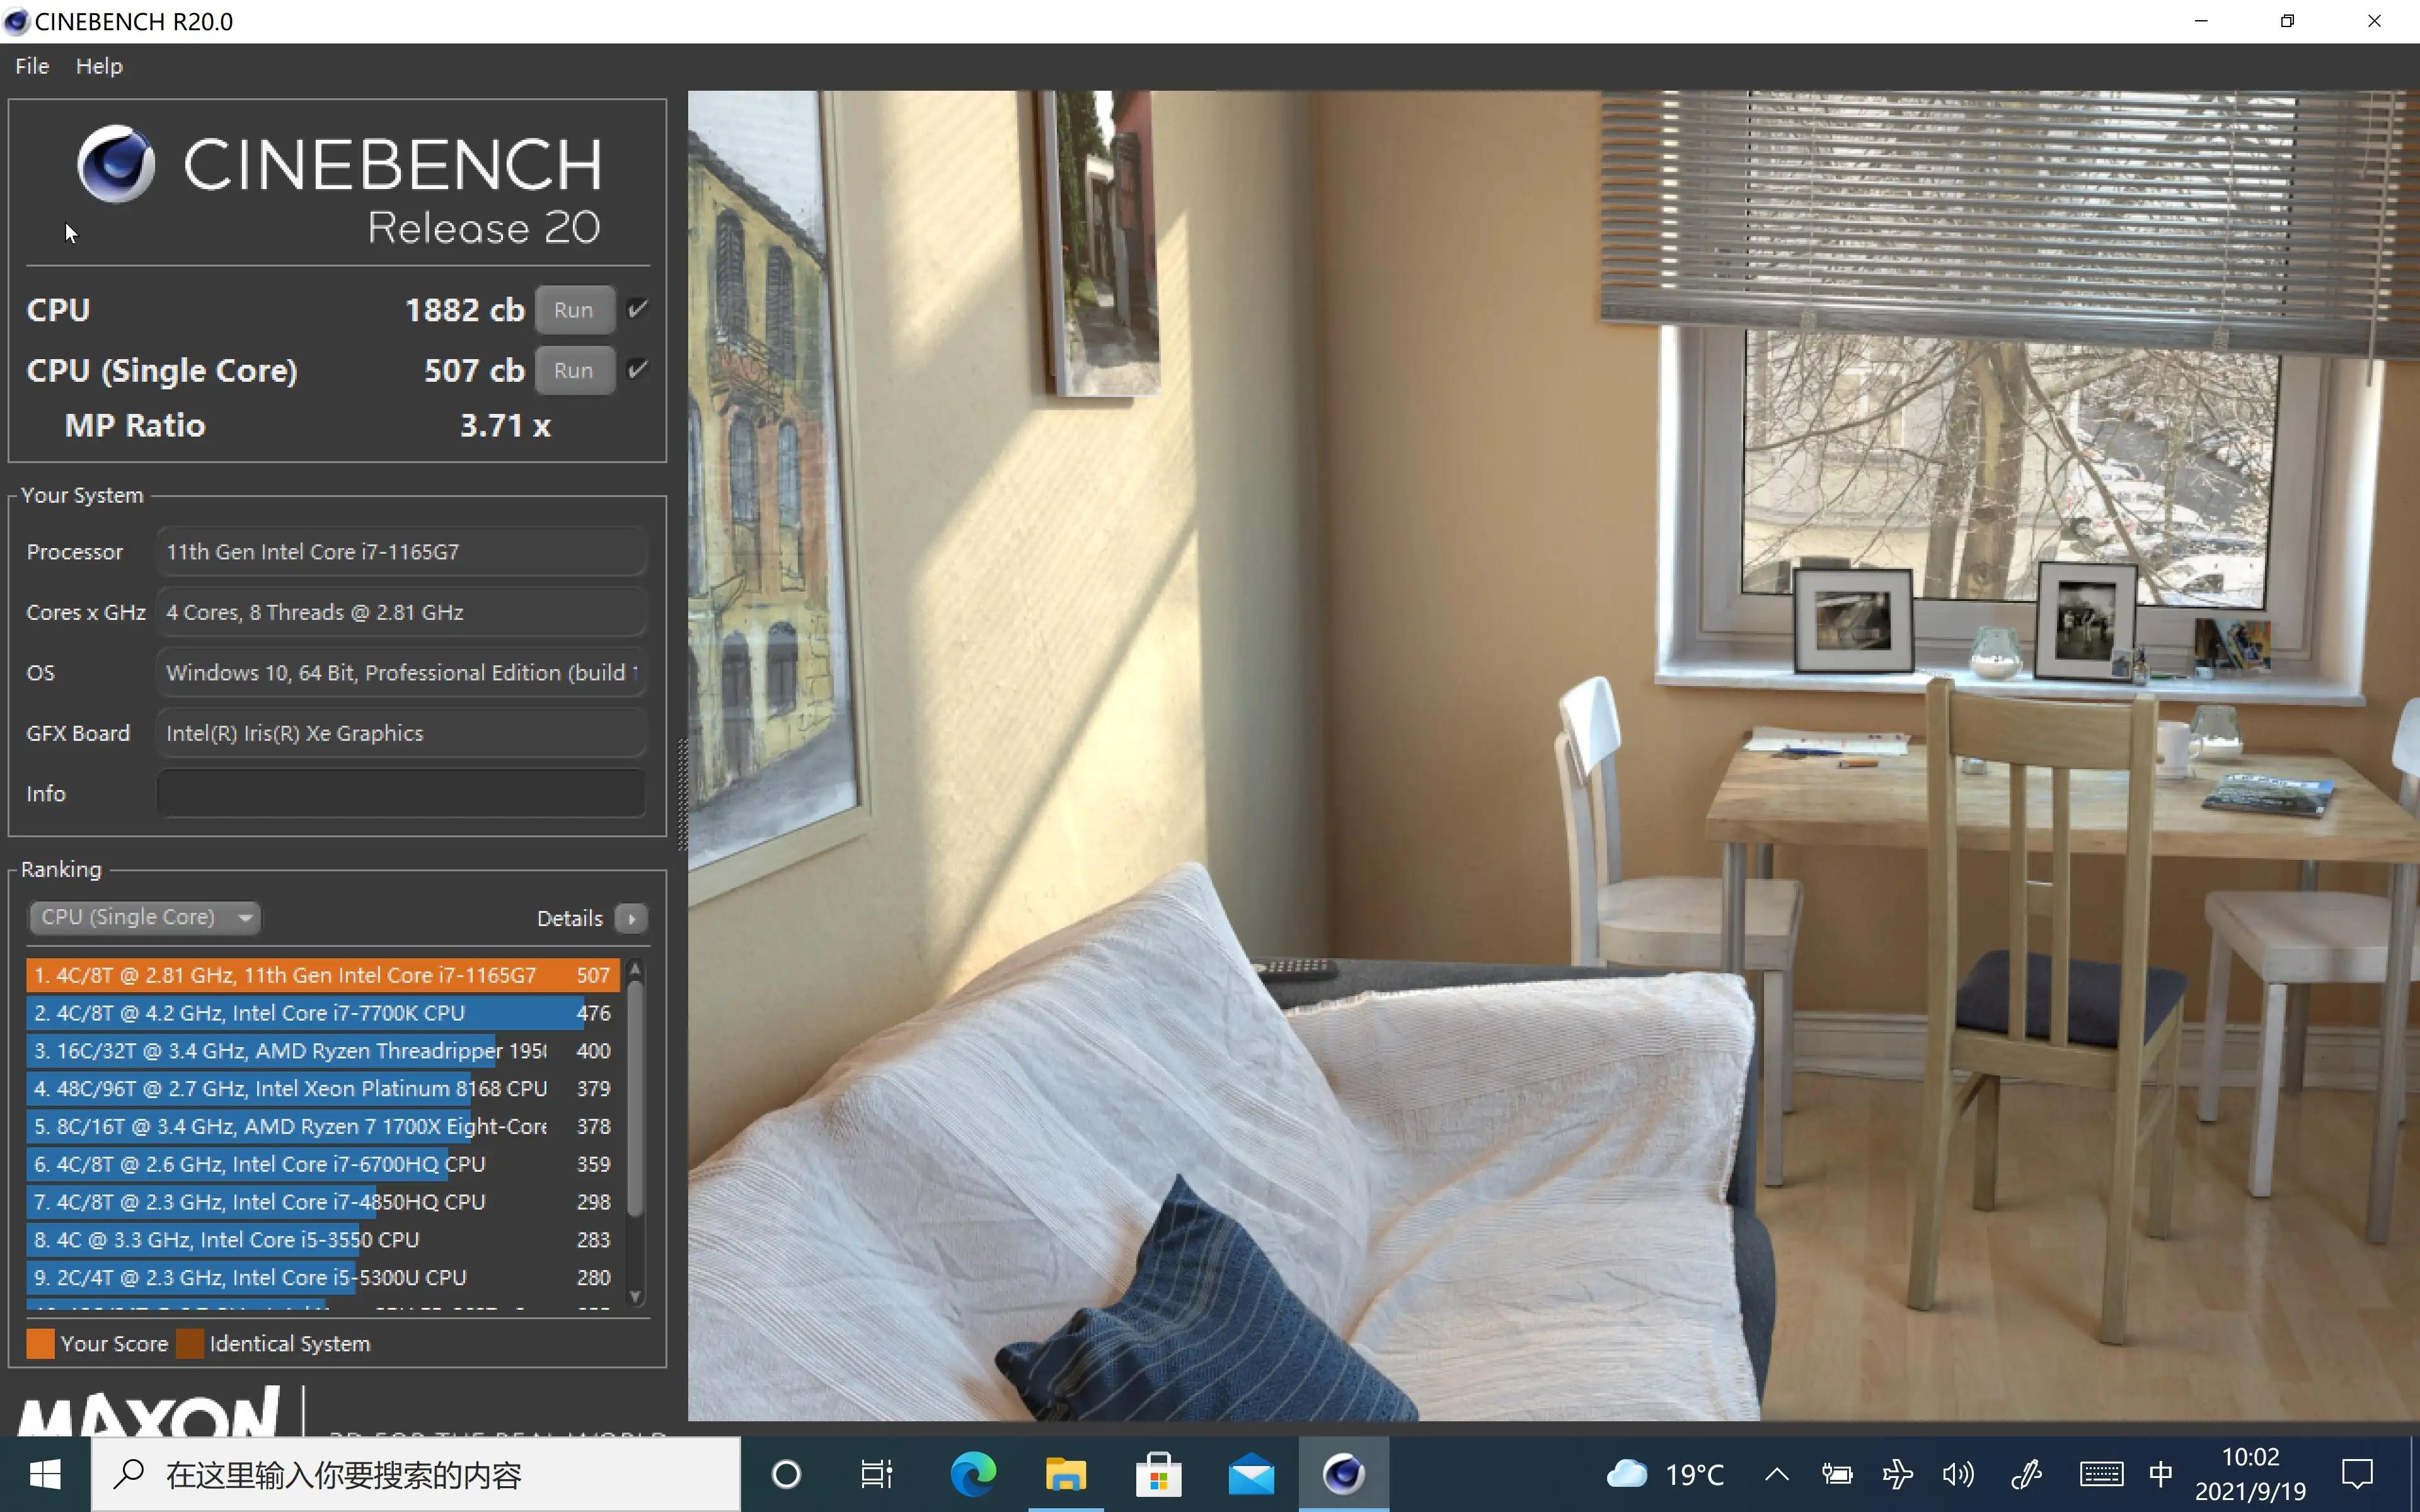Viewport: 2420px width, 1512px height.
Task: Open Task View on the taskbar
Action: (877, 1474)
